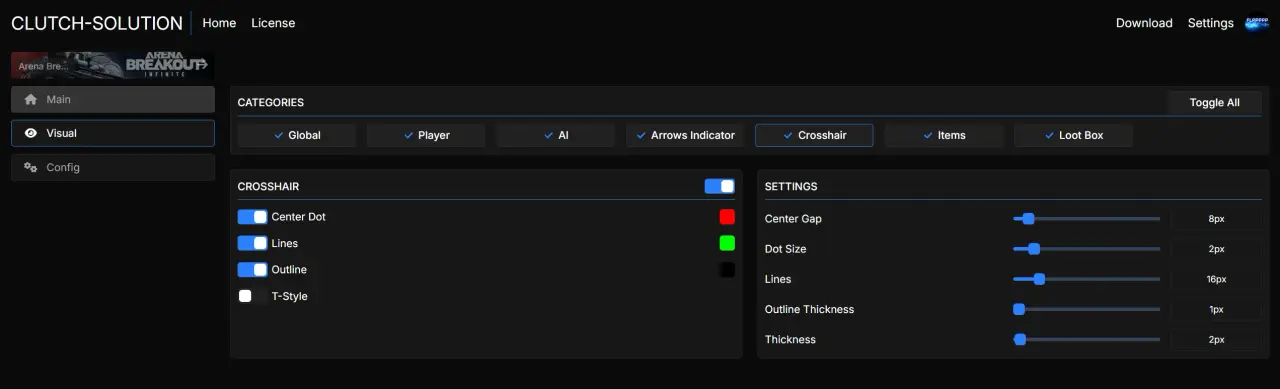Click the gears icon beside Config
This screenshot has height=389, width=1280.
(x=31, y=167)
